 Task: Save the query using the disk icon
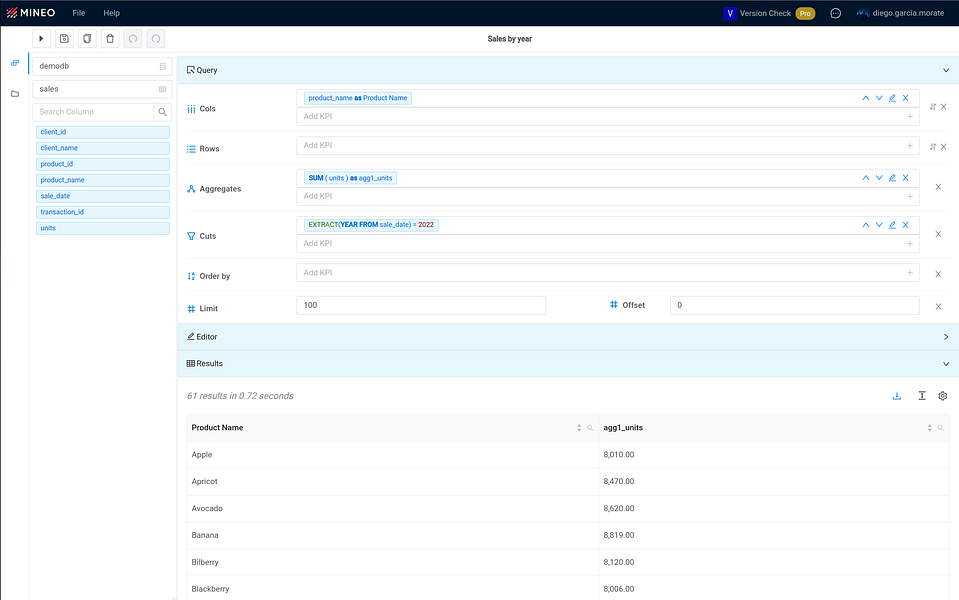[x=64, y=39]
